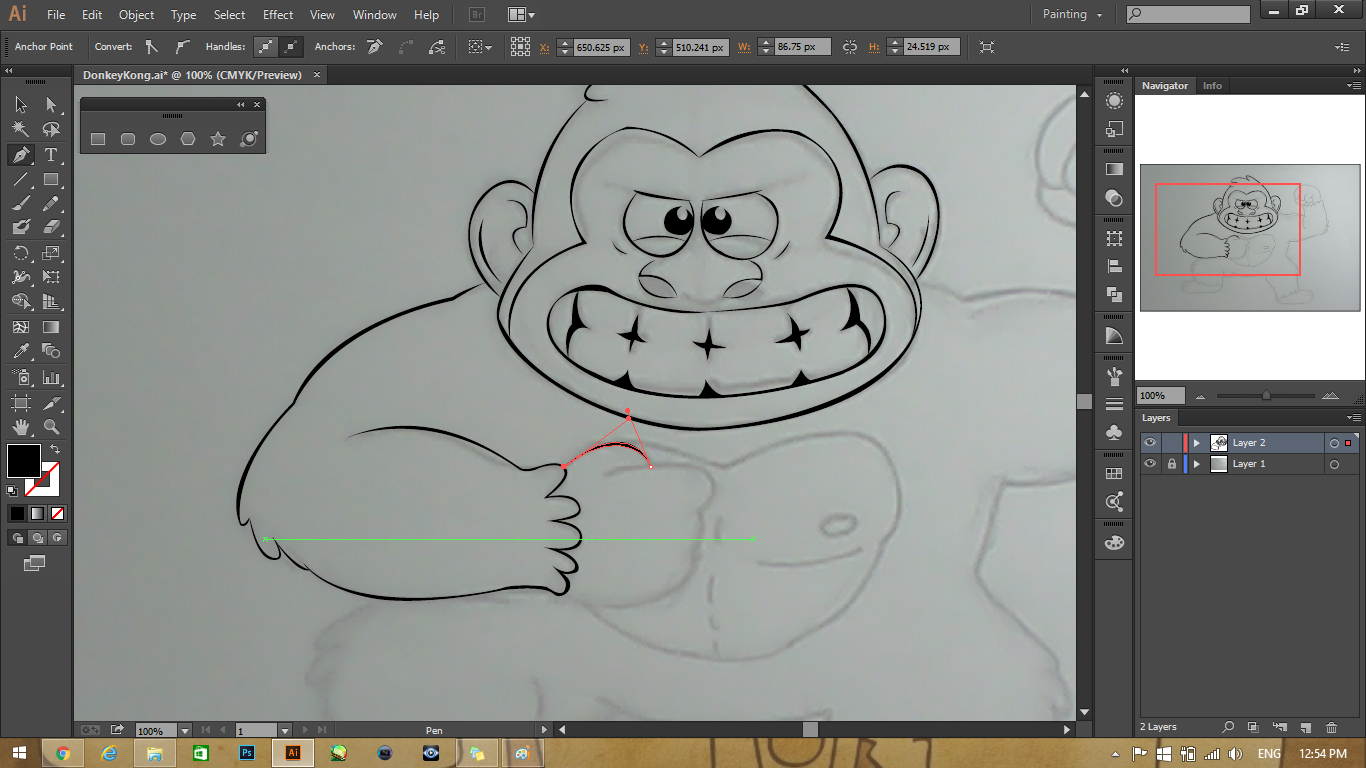Image resolution: width=1366 pixels, height=768 pixels.
Task: Pick the Hand tool
Action: (x=21, y=427)
